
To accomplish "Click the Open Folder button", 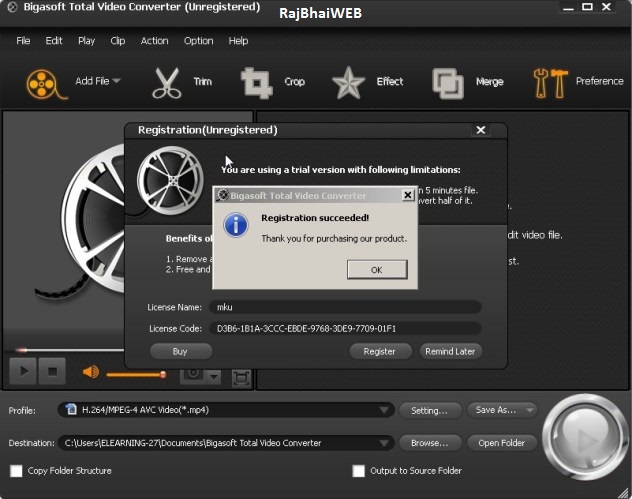I will 501,443.
